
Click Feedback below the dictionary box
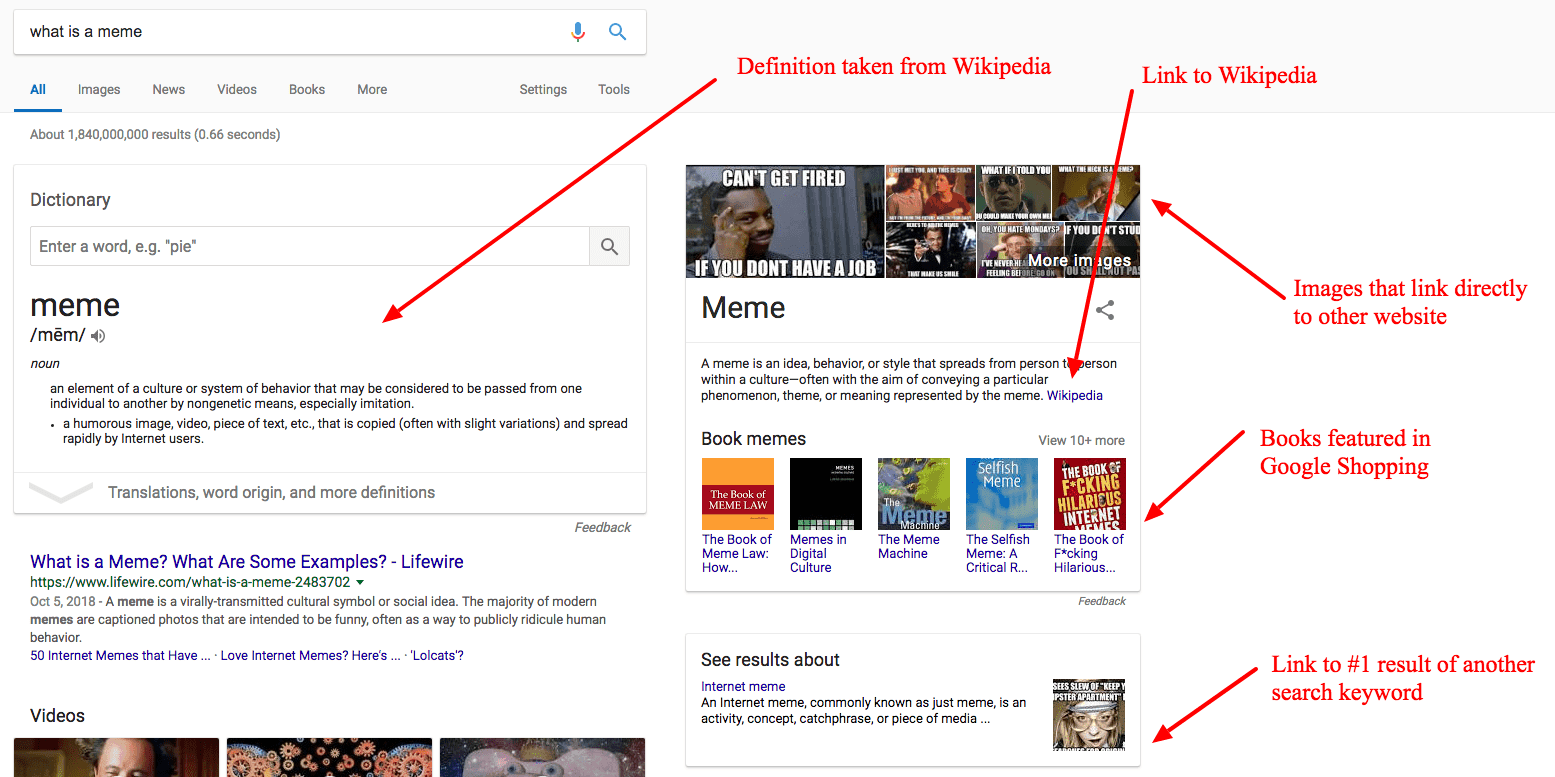tap(603, 527)
